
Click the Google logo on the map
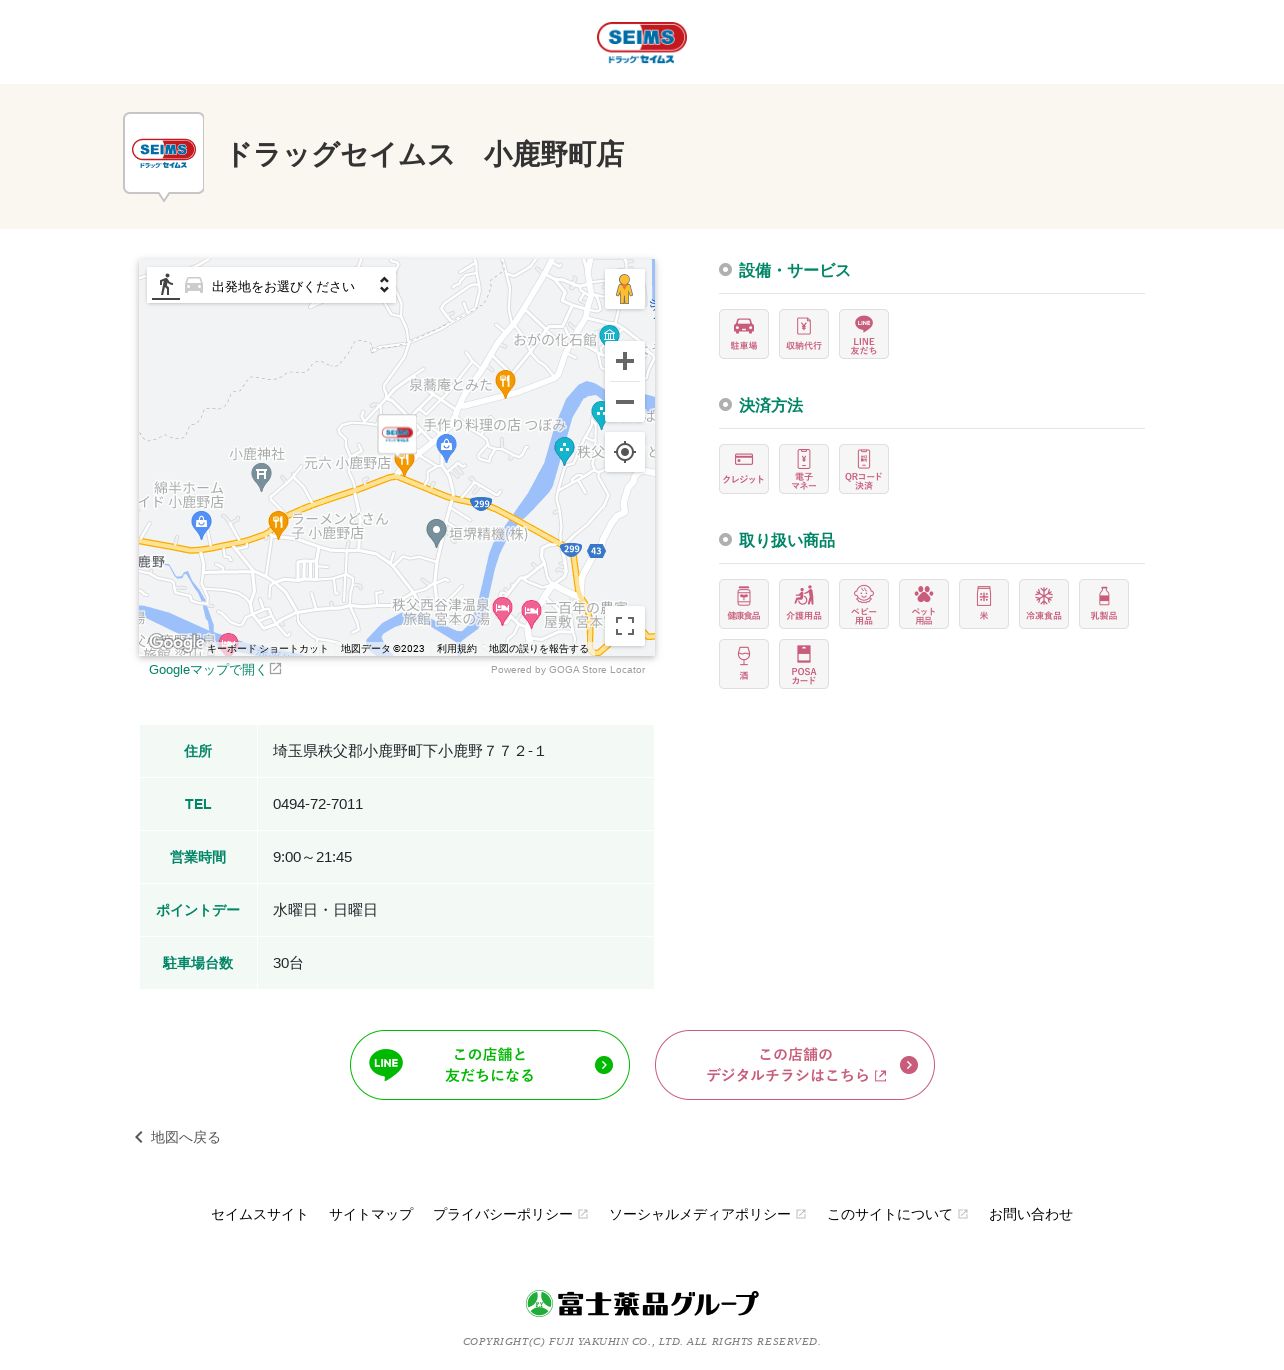click(x=176, y=643)
